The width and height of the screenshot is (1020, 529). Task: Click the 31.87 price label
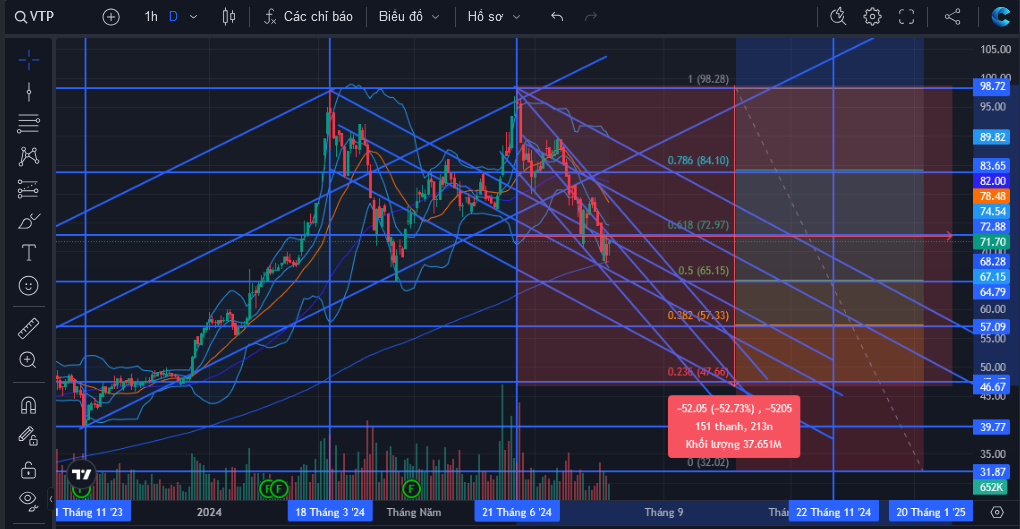coord(992,472)
